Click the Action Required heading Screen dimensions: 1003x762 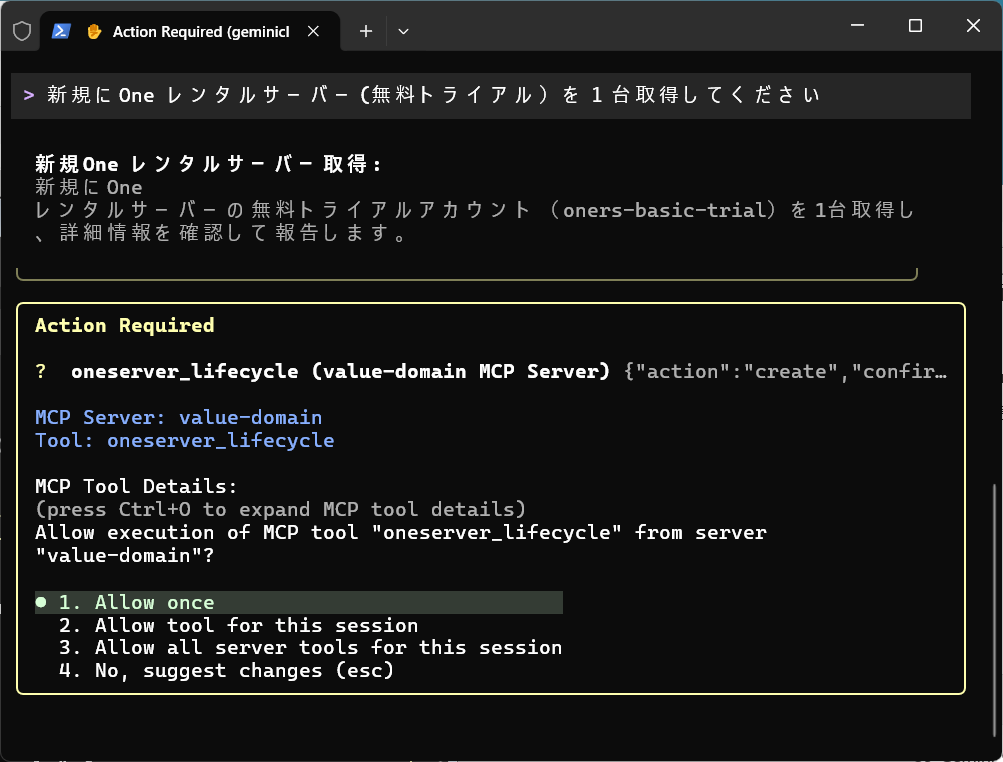tap(125, 325)
